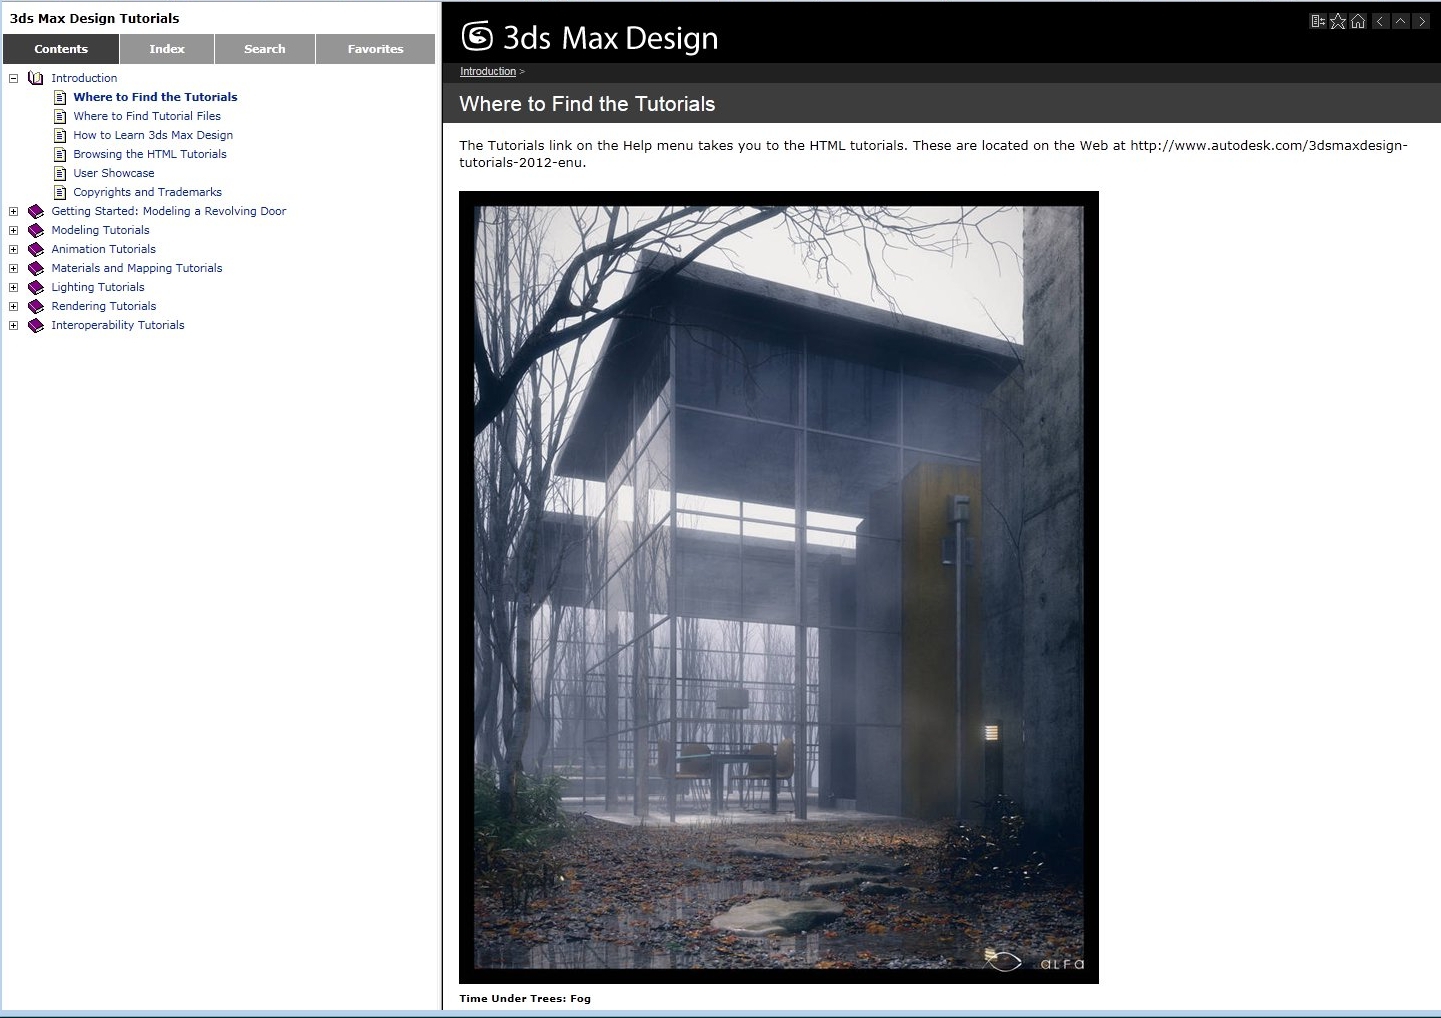Open Copyrights and Trademarks topic
1441x1018 pixels.
tap(148, 192)
